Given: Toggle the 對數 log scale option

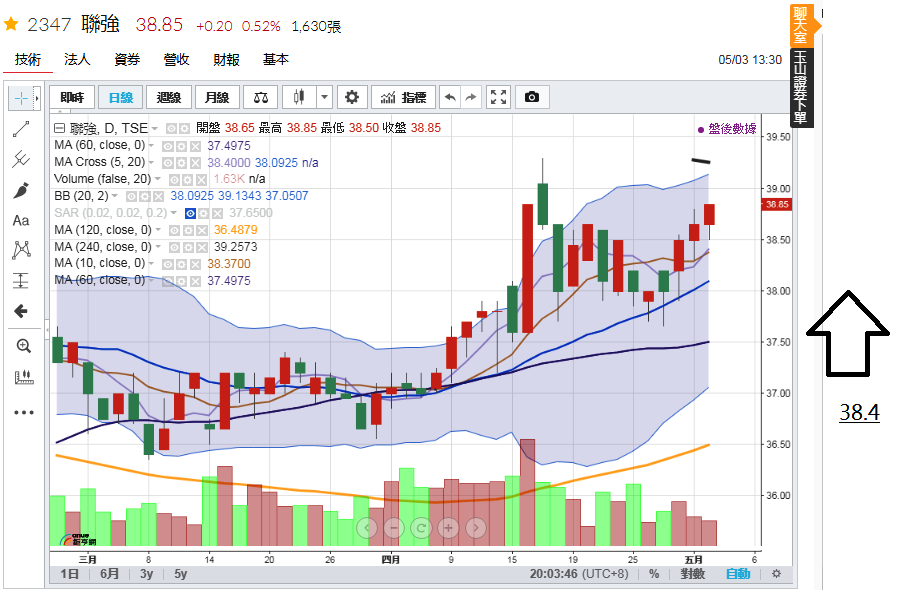Looking at the screenshot, I should 693,574.
